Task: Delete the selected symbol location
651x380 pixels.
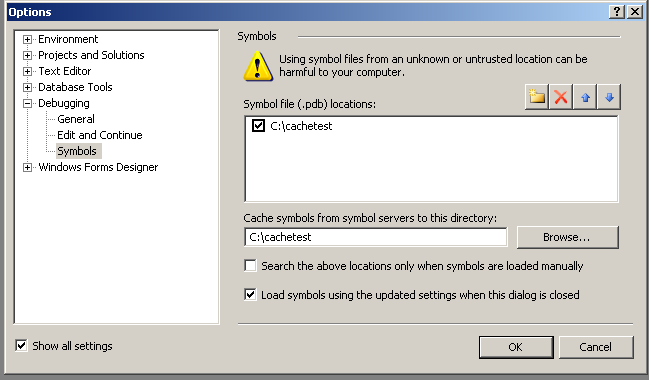Action: click(561, 97)
